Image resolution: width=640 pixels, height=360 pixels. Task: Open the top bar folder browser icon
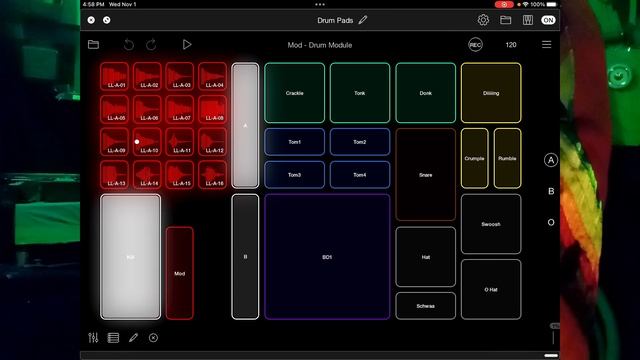coord(506,20)
